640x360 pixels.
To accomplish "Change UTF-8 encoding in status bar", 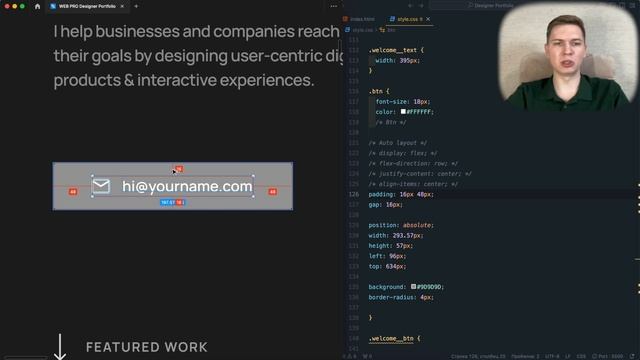I will (552, 356).
